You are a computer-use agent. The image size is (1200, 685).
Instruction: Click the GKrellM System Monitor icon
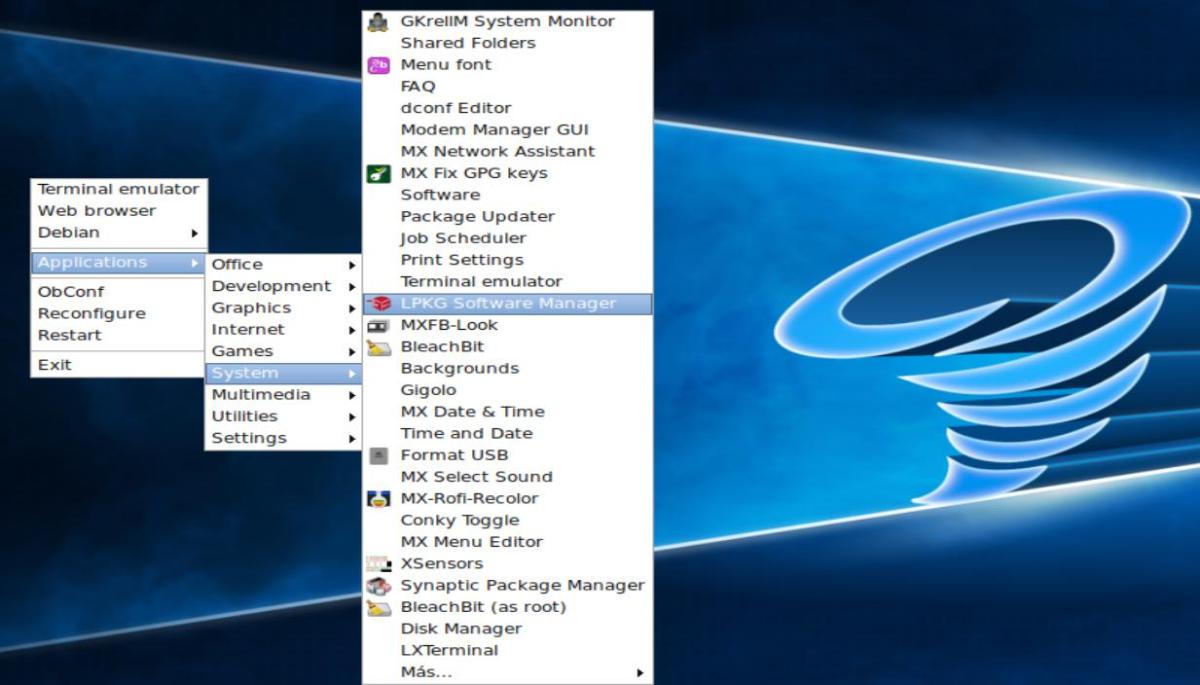tap(378, 21)
